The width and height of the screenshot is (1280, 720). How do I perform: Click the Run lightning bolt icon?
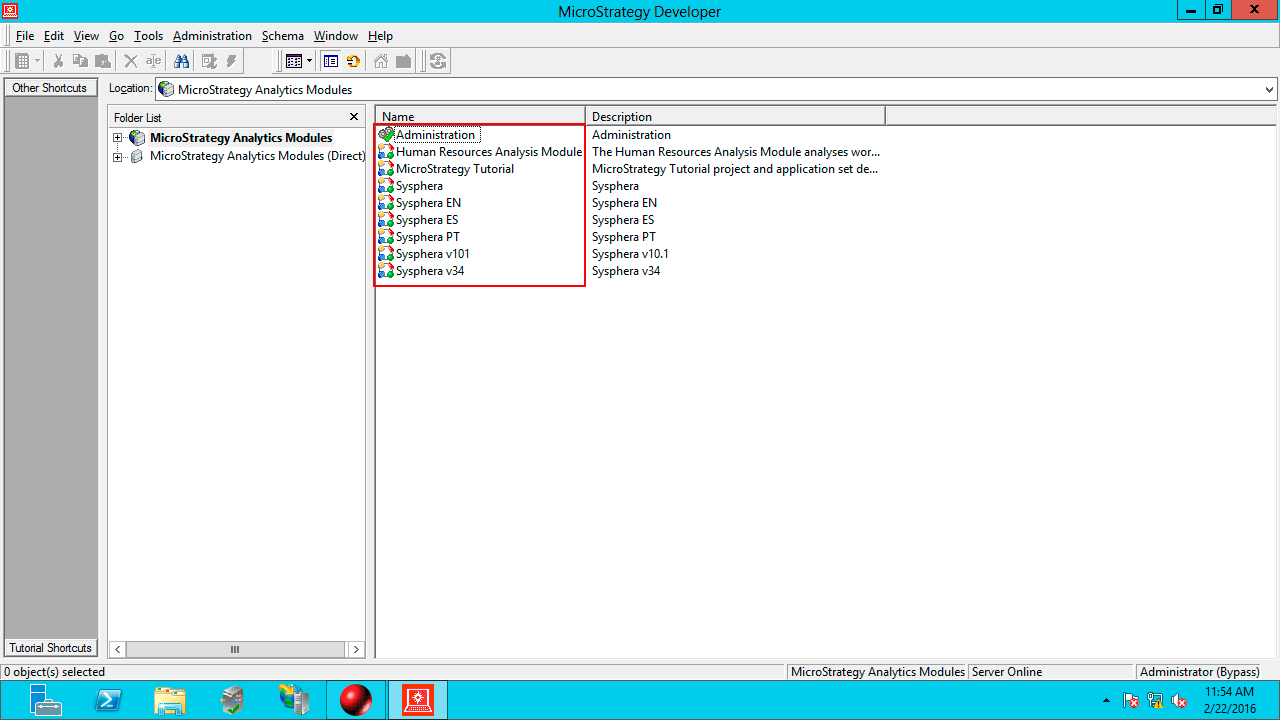231,61
